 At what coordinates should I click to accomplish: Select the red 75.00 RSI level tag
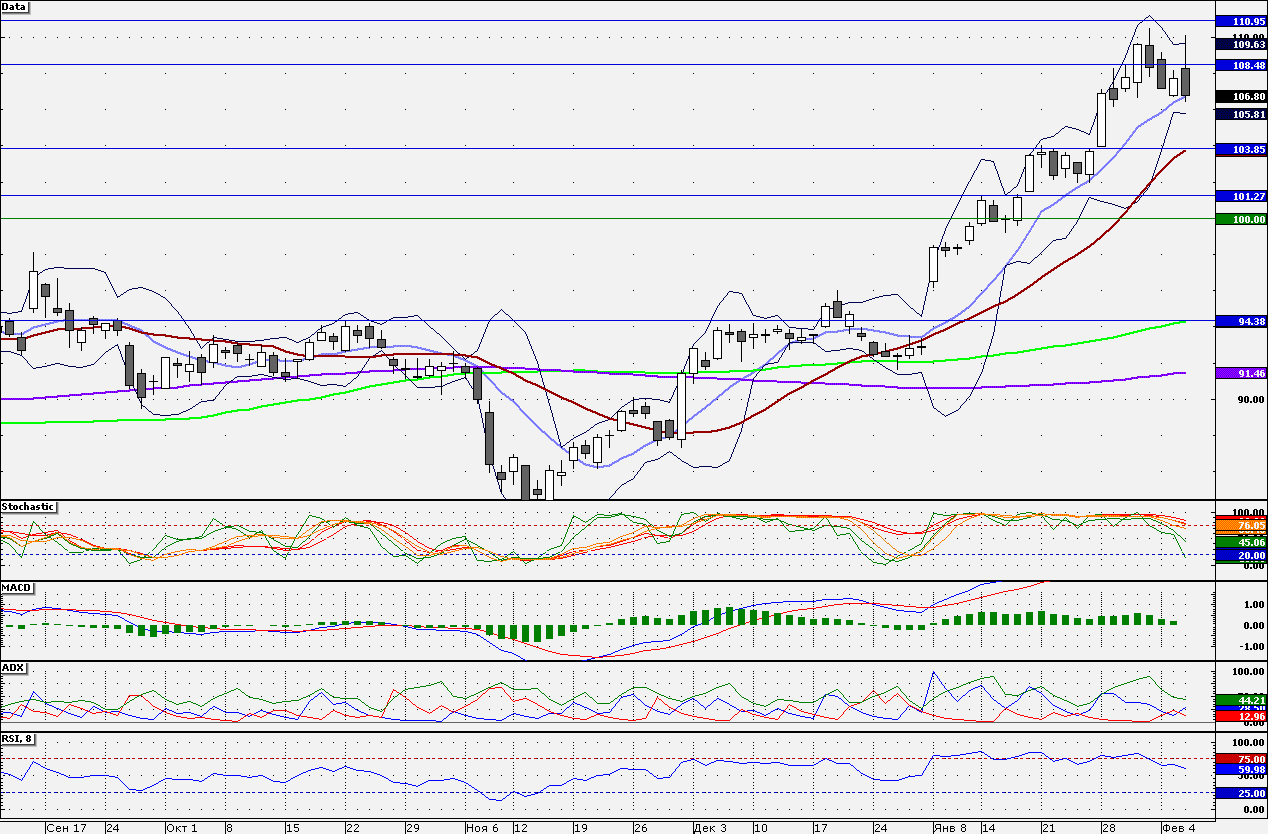coord(1240,759)
